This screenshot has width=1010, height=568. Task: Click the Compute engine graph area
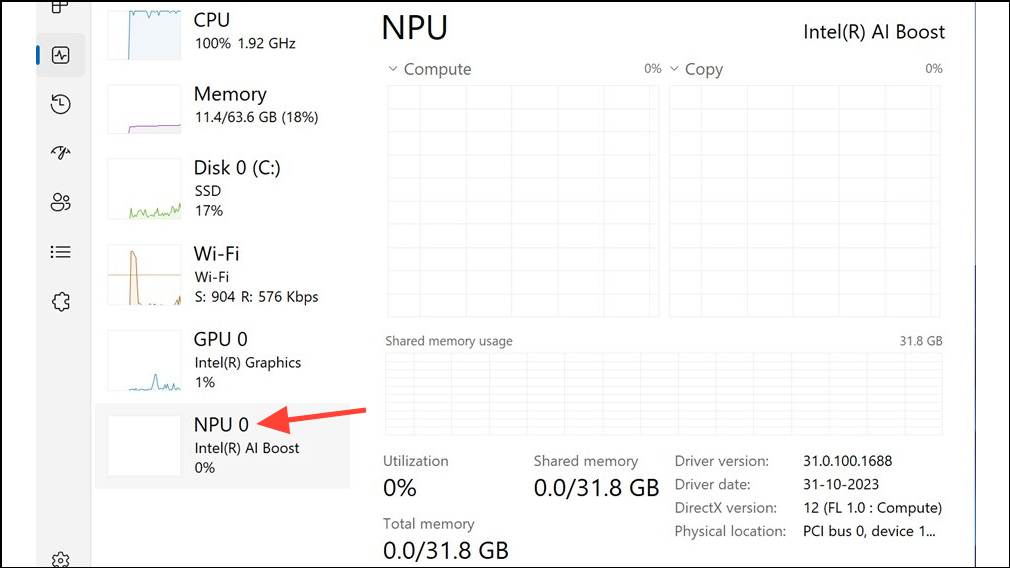[x=523, y=201]
